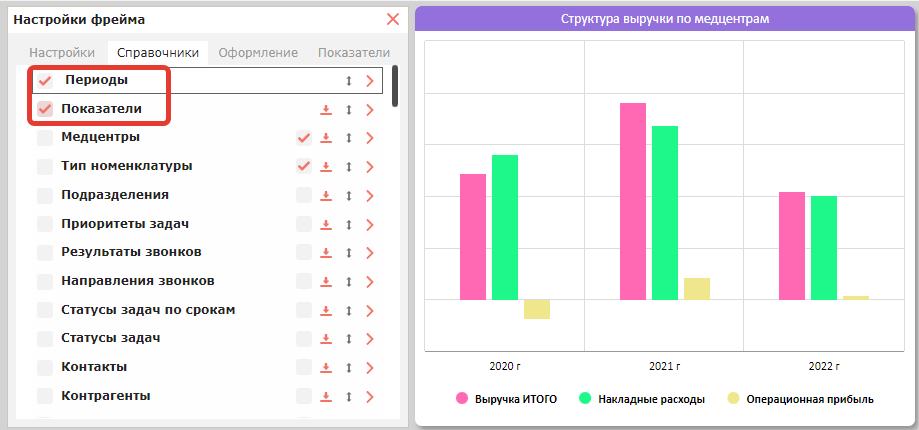Click green Накладные расходы bar for 2020 г
Screen dimensions: 919x430
[505, 227]
